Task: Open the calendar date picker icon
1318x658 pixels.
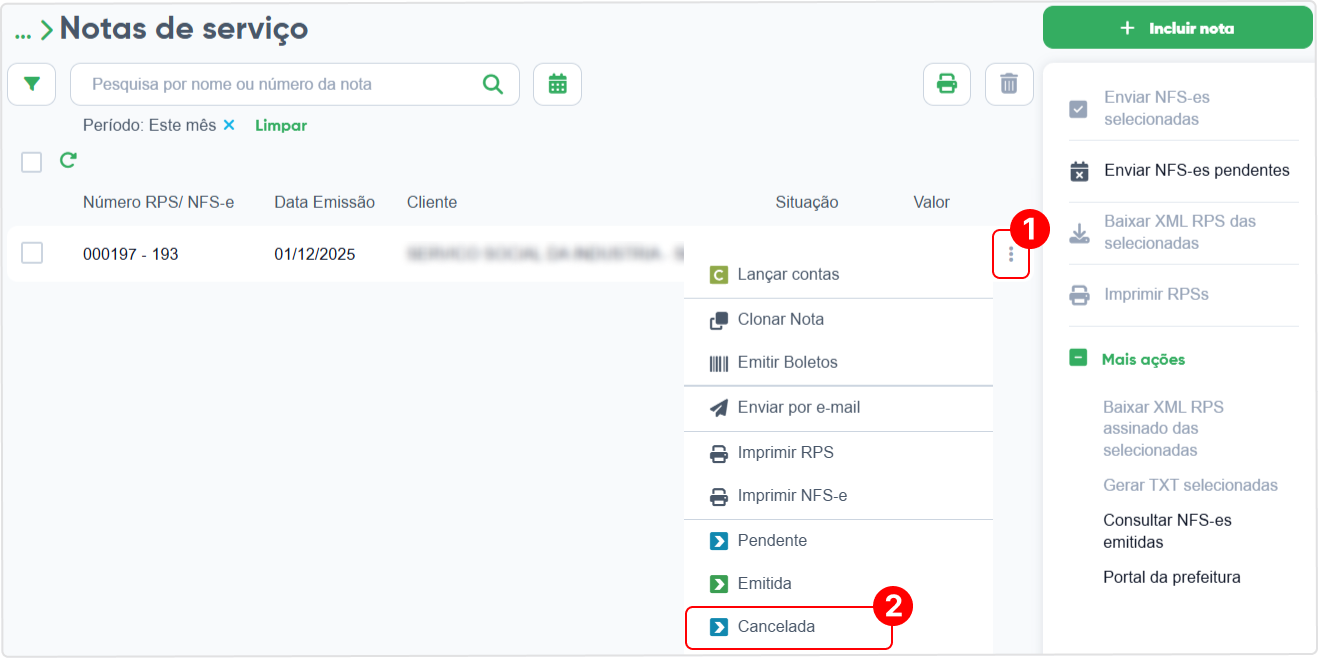Action: [x=557, y=84]
